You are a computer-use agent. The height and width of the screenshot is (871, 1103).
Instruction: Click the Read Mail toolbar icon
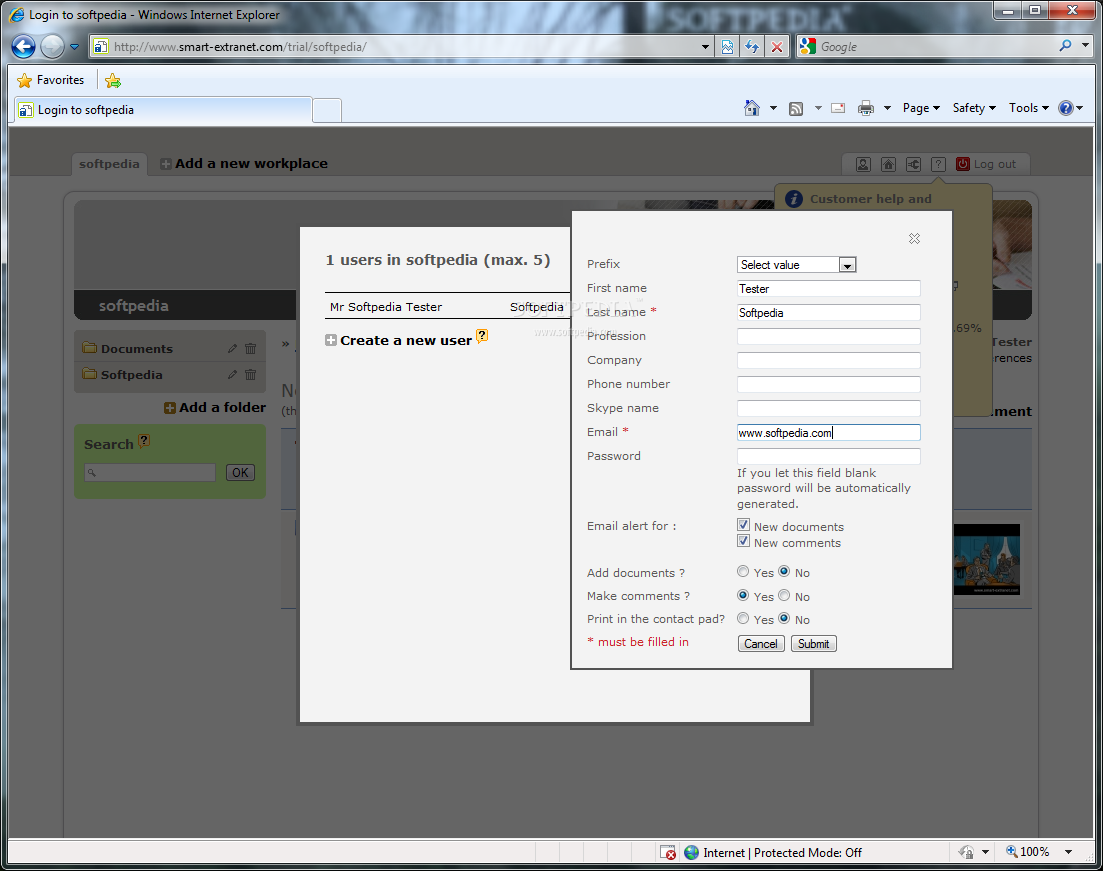point(838,108)
